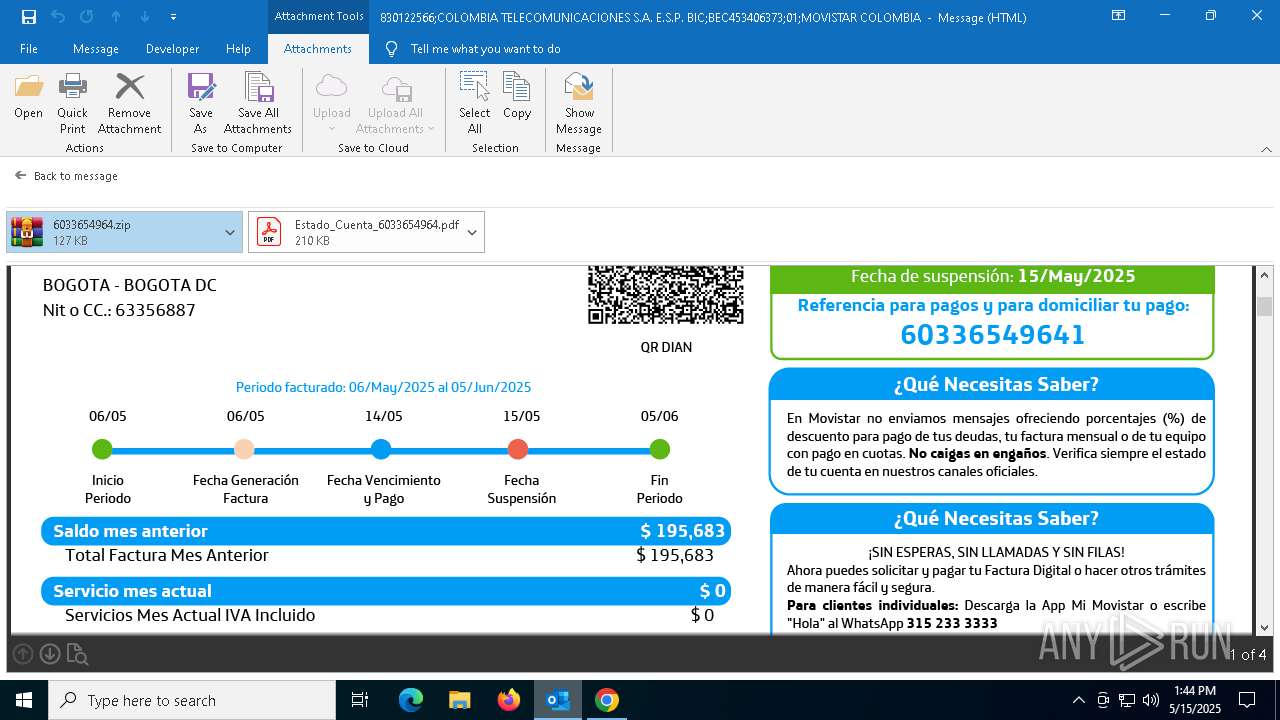Click the volume speaker tray icon

click(x=1151, y=700)
